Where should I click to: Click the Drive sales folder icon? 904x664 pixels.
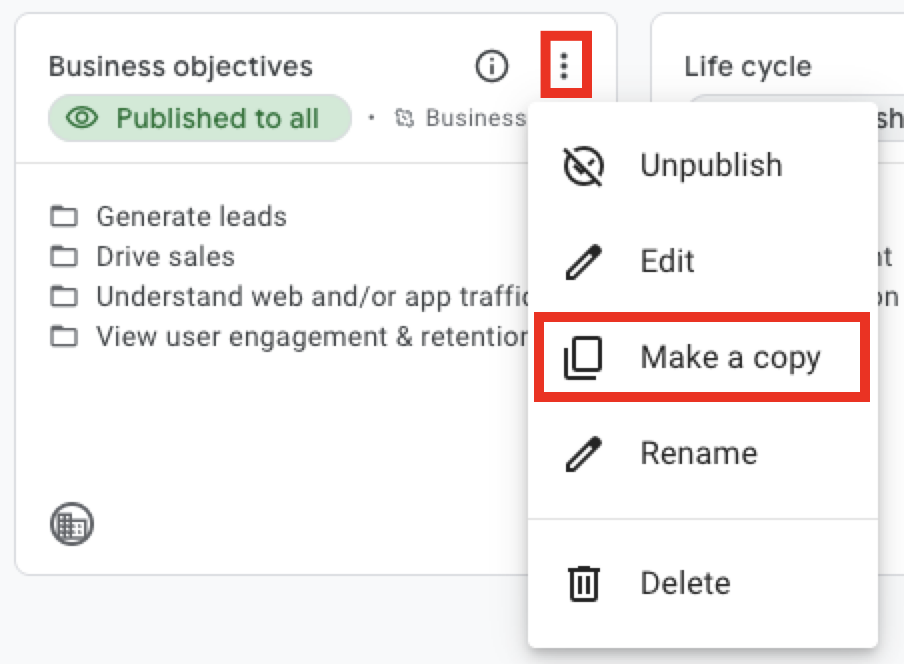coord(63,256)
